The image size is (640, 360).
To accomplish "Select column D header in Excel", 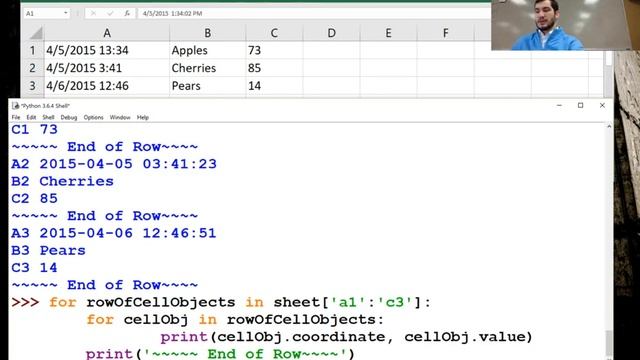I will click(331, 33).
